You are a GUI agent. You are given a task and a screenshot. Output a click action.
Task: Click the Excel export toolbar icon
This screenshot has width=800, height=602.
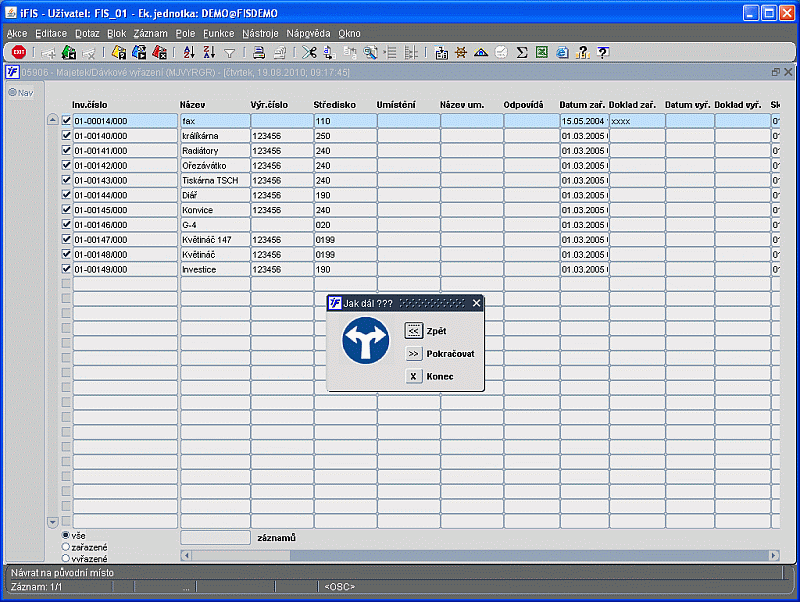point(541,52)
